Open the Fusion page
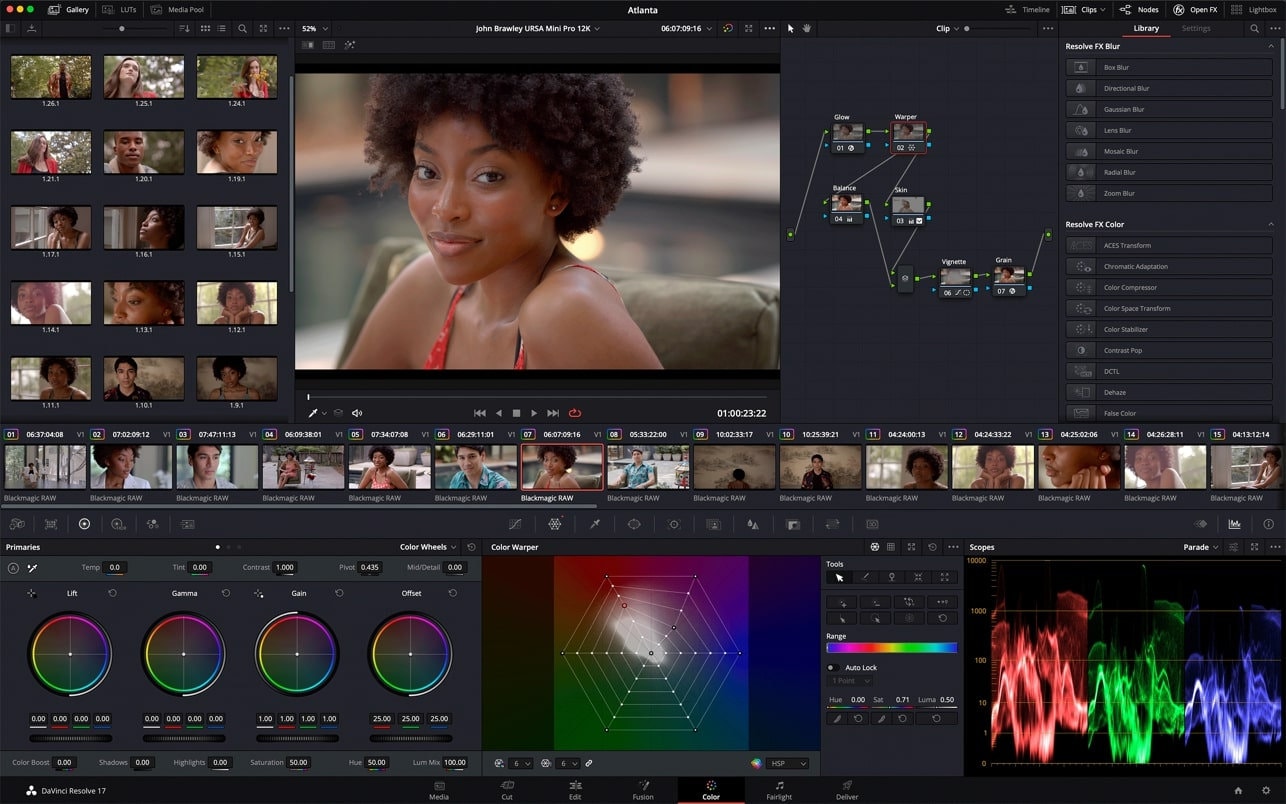 (643, 790)
